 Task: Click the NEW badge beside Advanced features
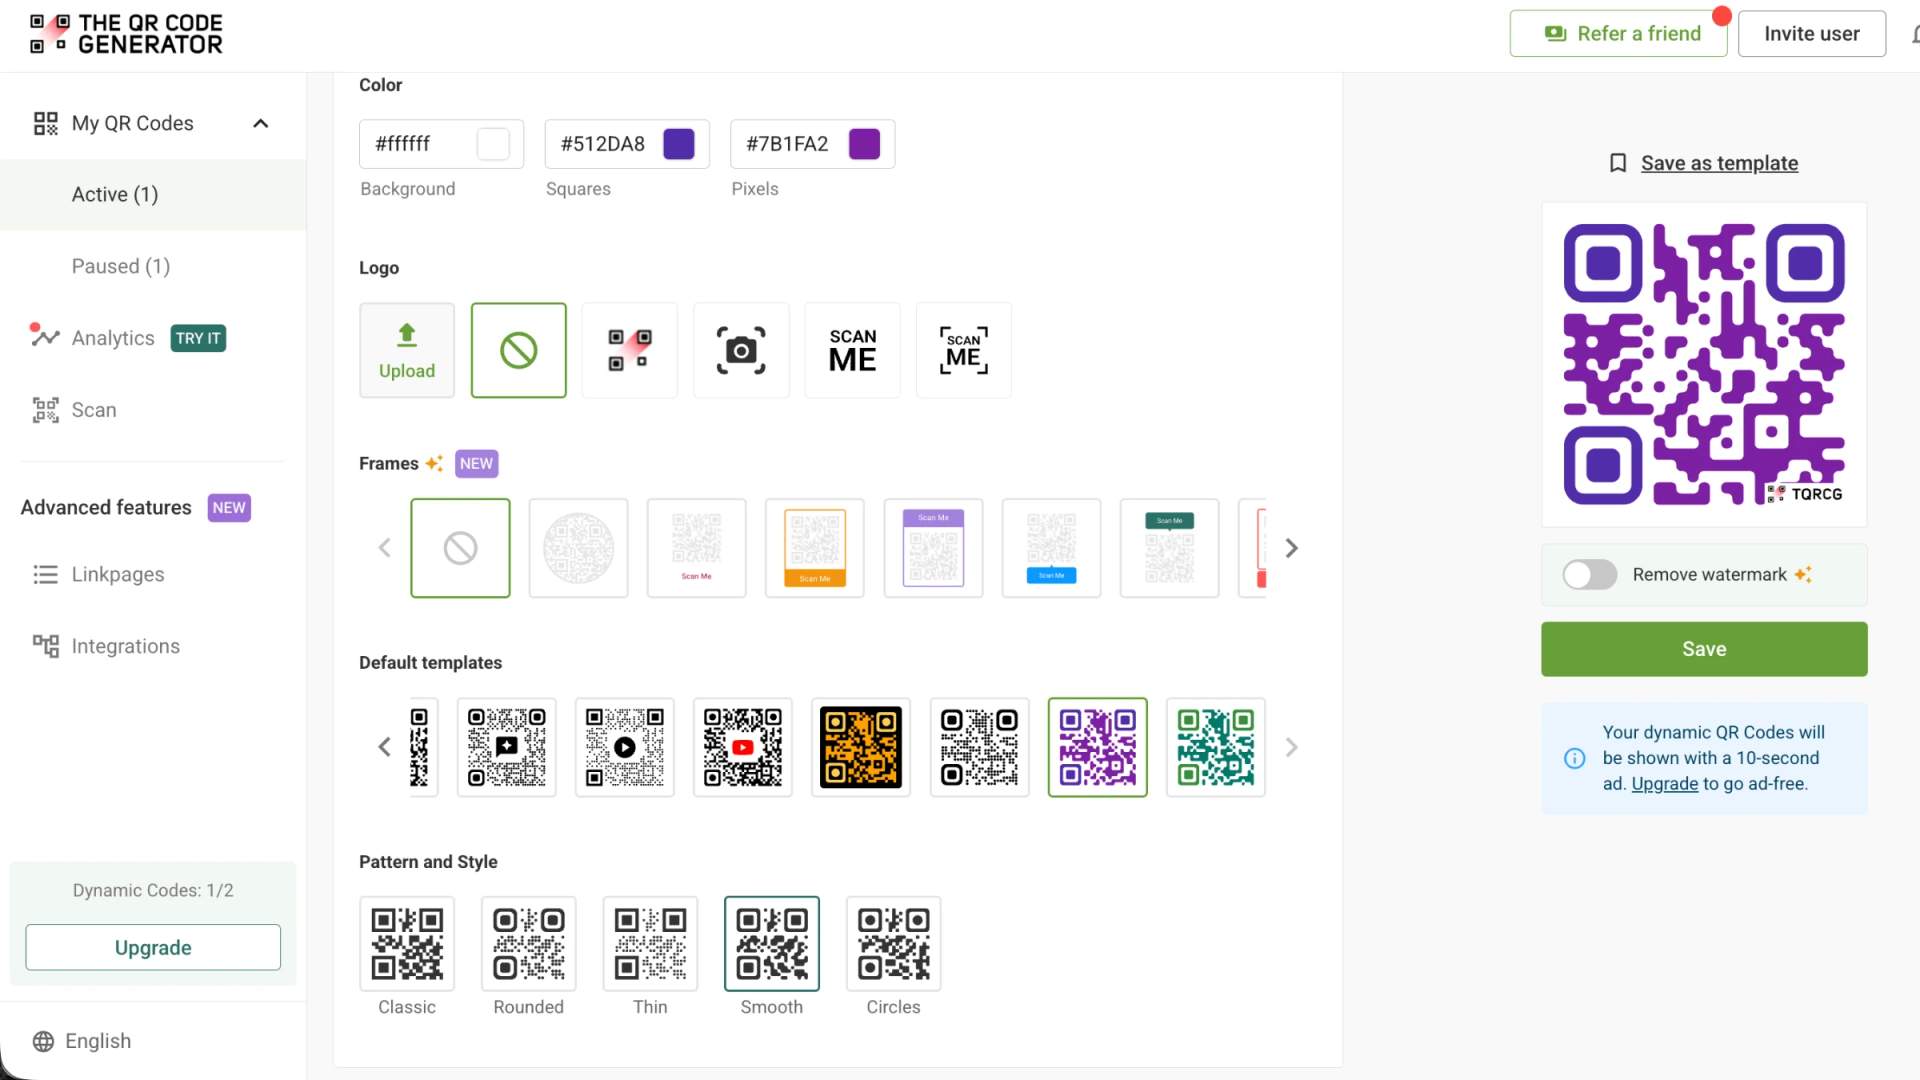(229, 508)
